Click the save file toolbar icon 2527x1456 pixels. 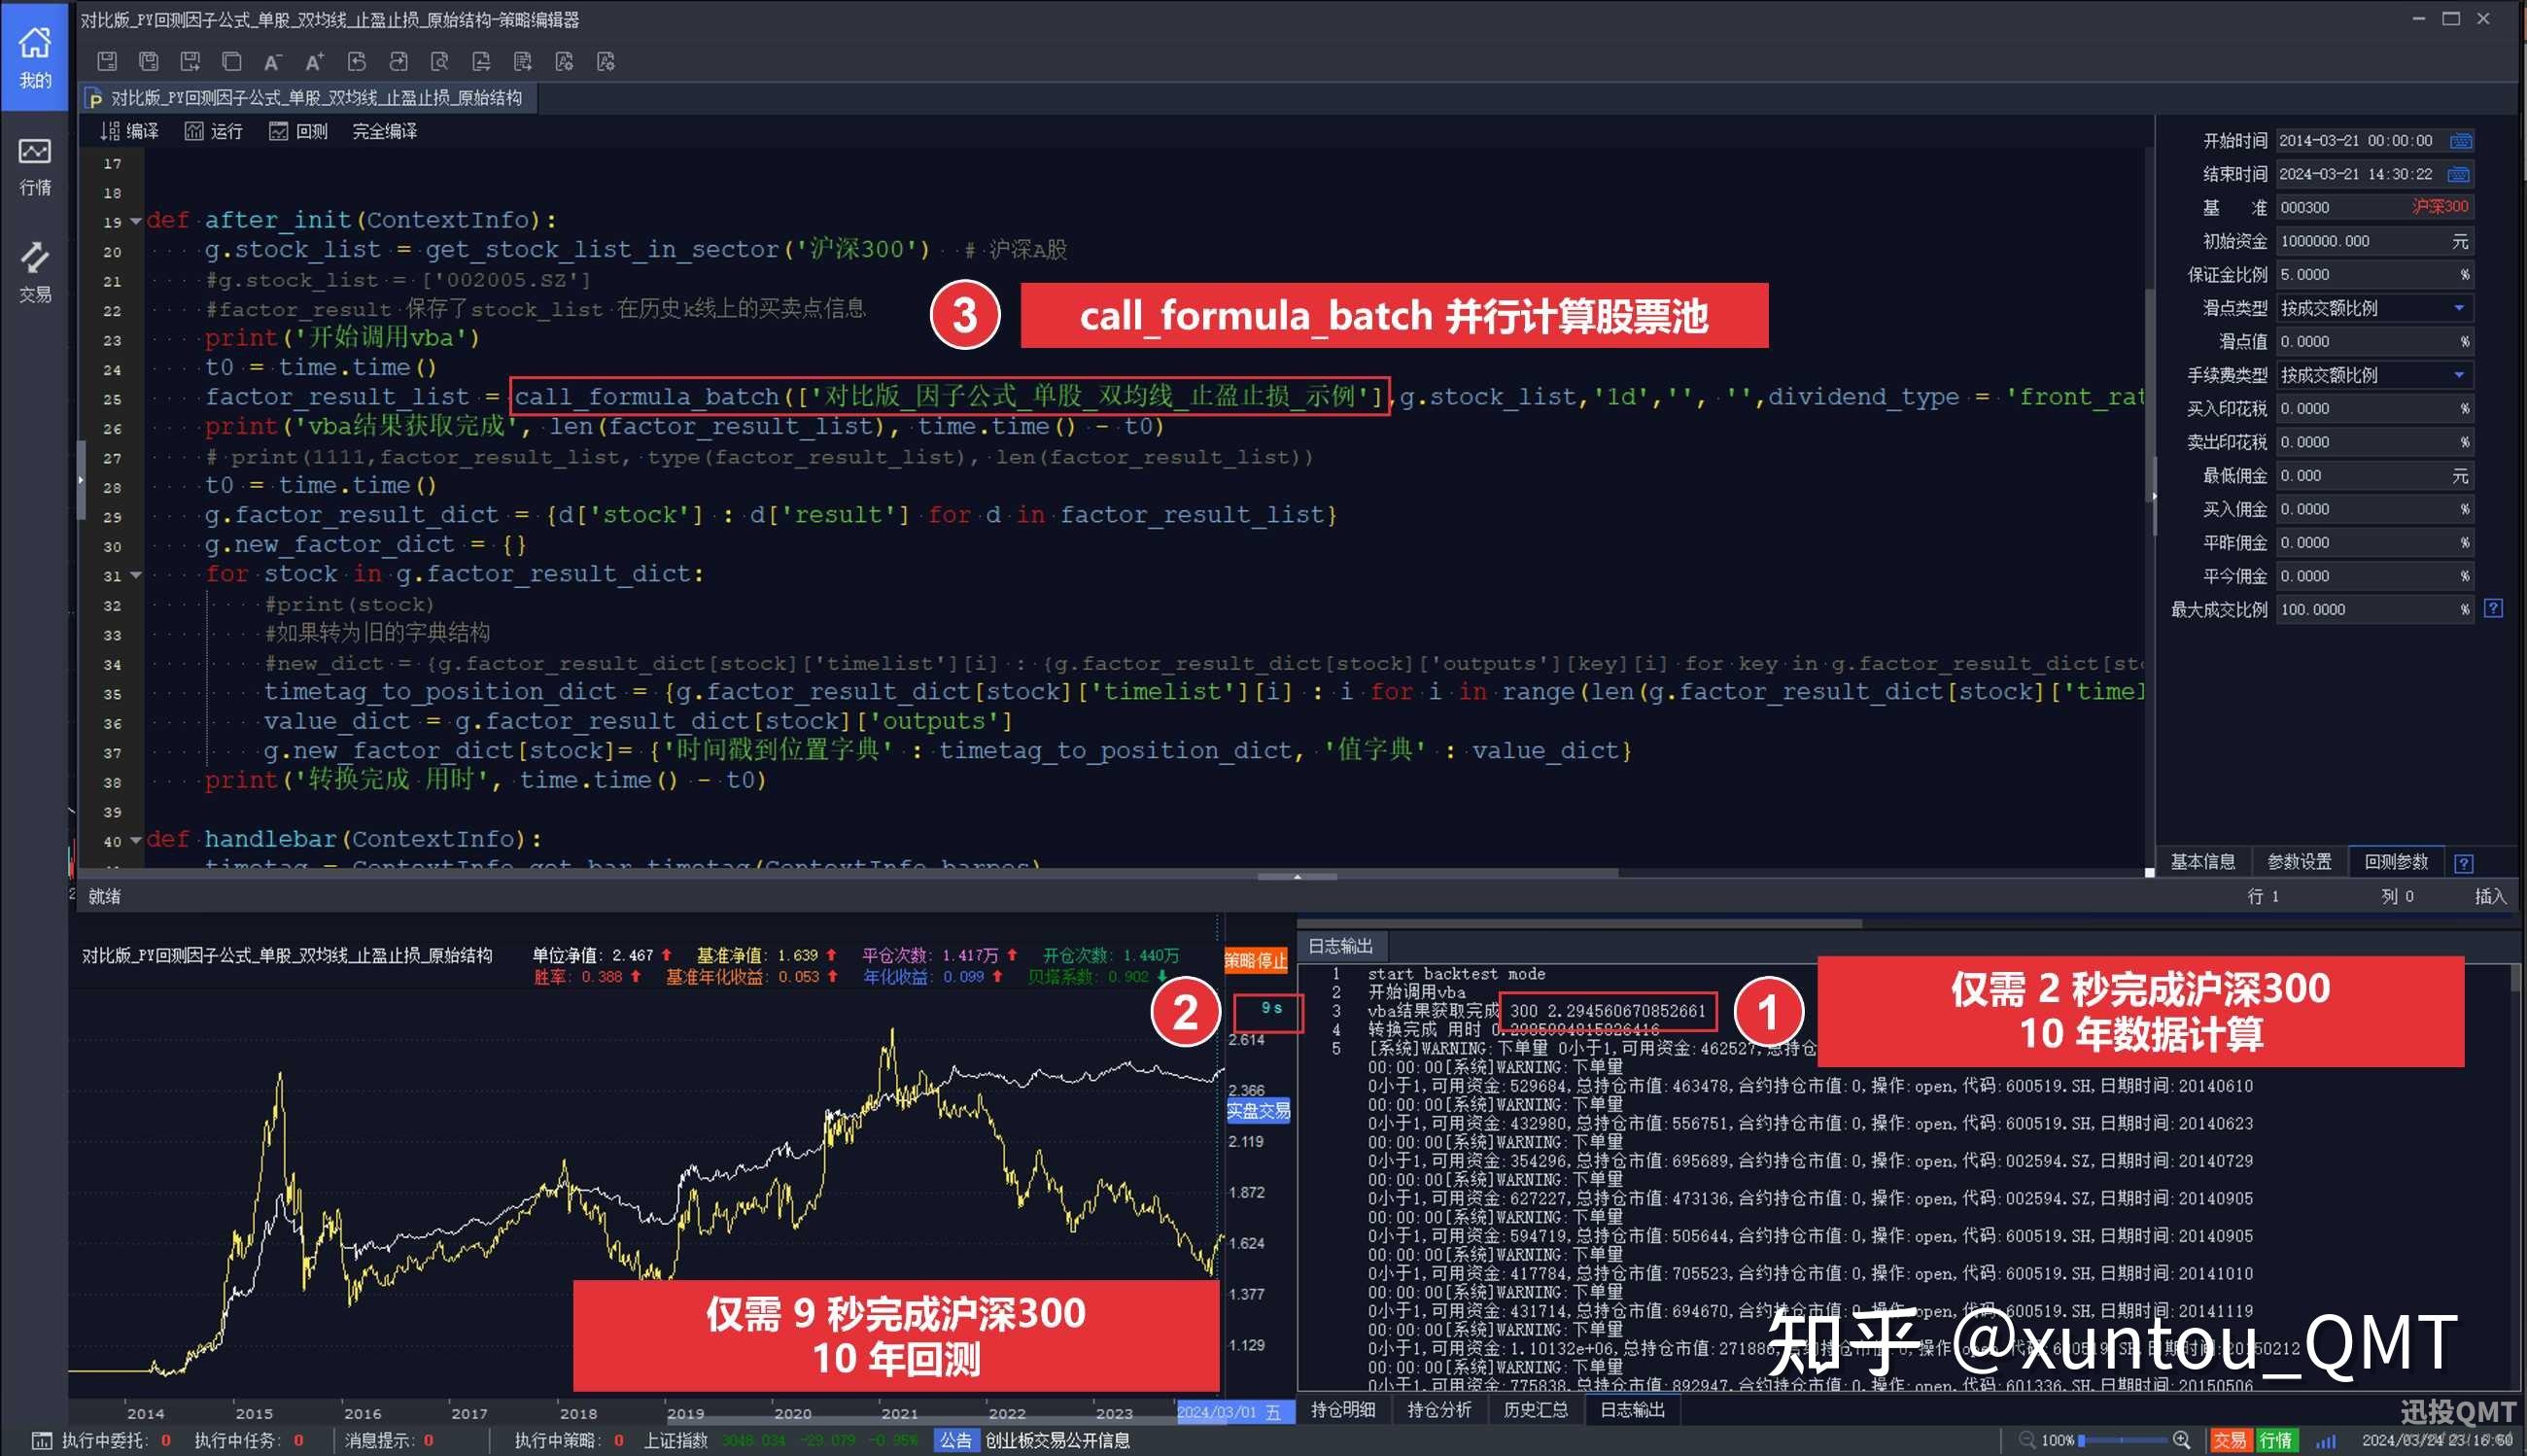[107, 62]
